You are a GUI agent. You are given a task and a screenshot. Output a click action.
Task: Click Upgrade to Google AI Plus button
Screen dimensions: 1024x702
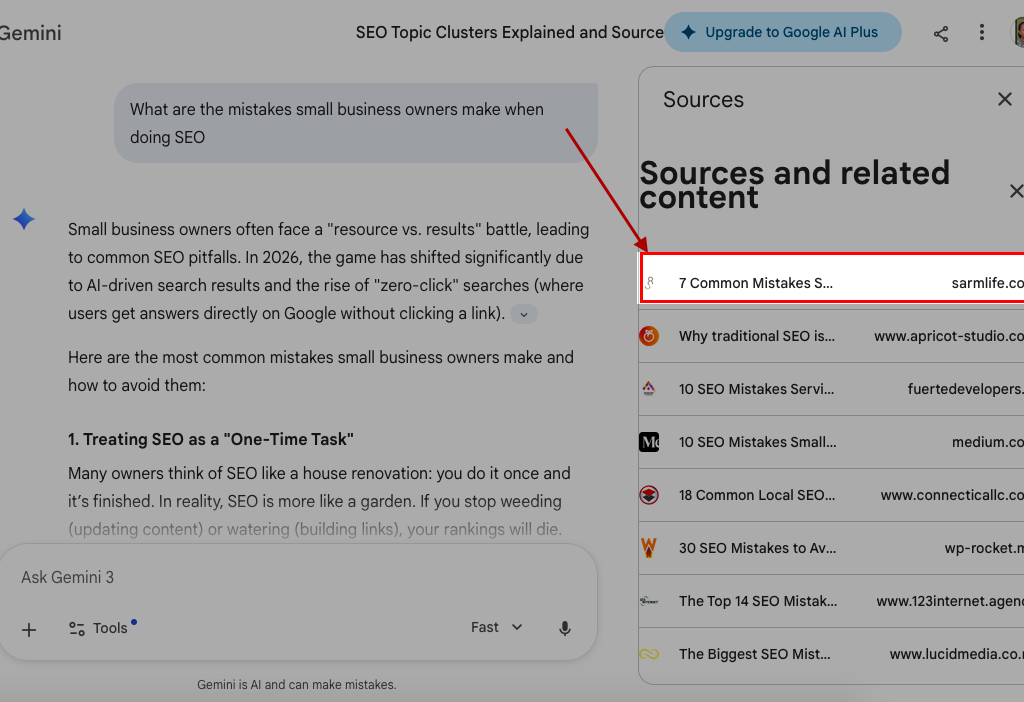[782, 32]
